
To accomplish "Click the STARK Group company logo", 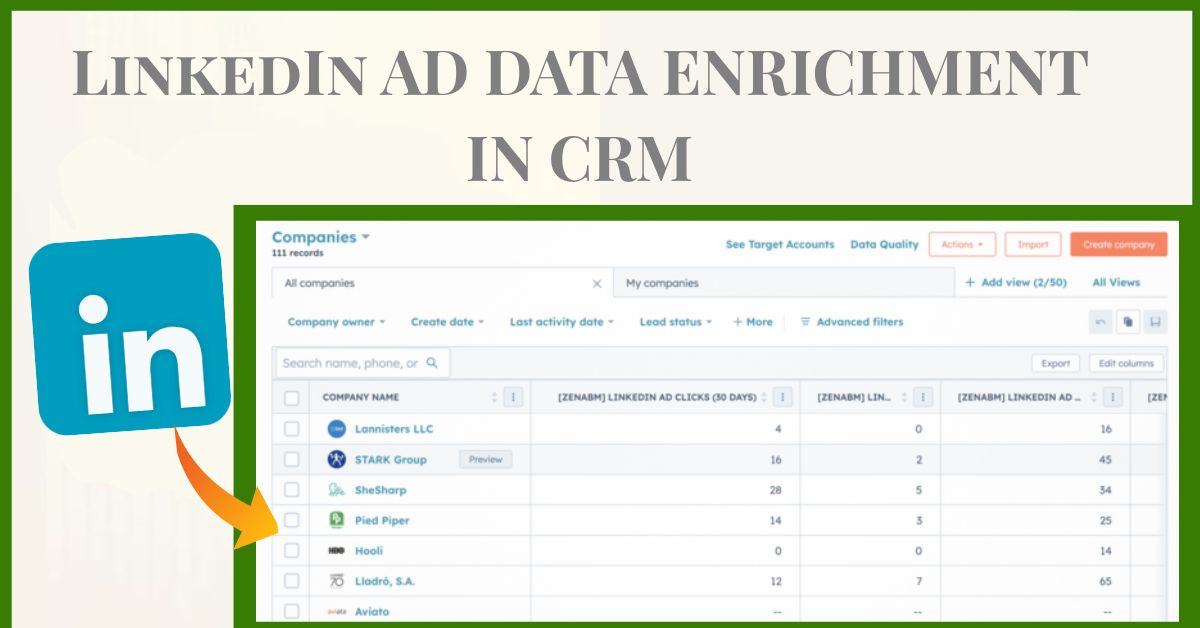I will [x=337, y=460].
